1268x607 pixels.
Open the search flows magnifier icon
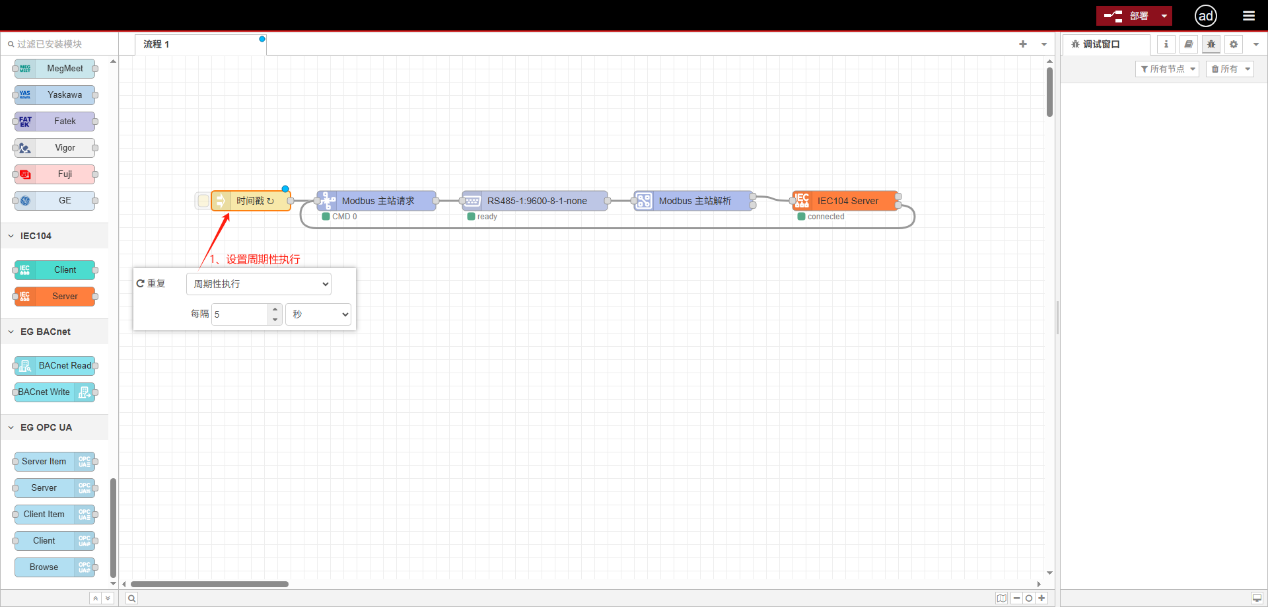pos(131,598)
